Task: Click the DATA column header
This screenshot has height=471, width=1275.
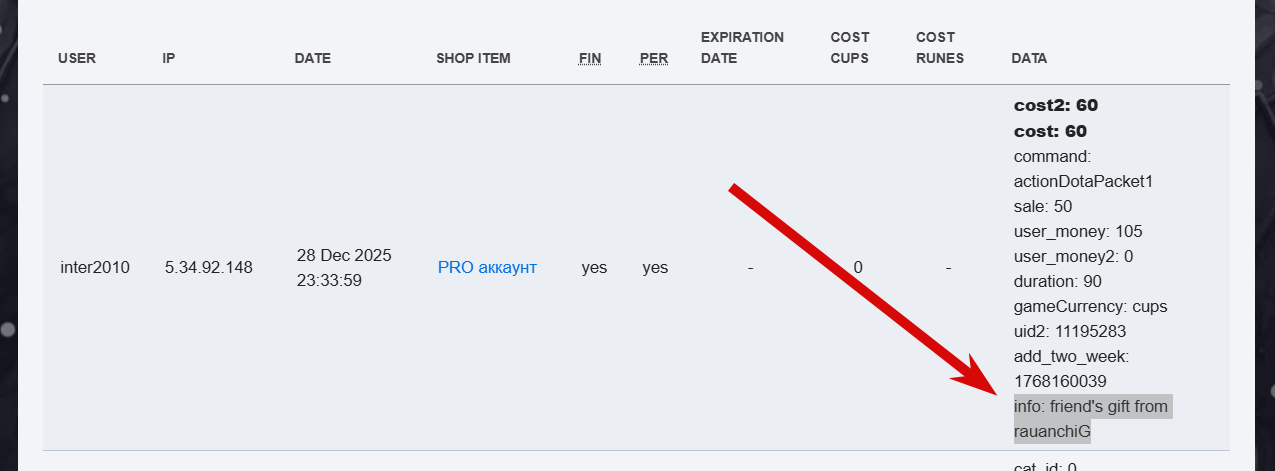Action: click(x=1029, y=58)
